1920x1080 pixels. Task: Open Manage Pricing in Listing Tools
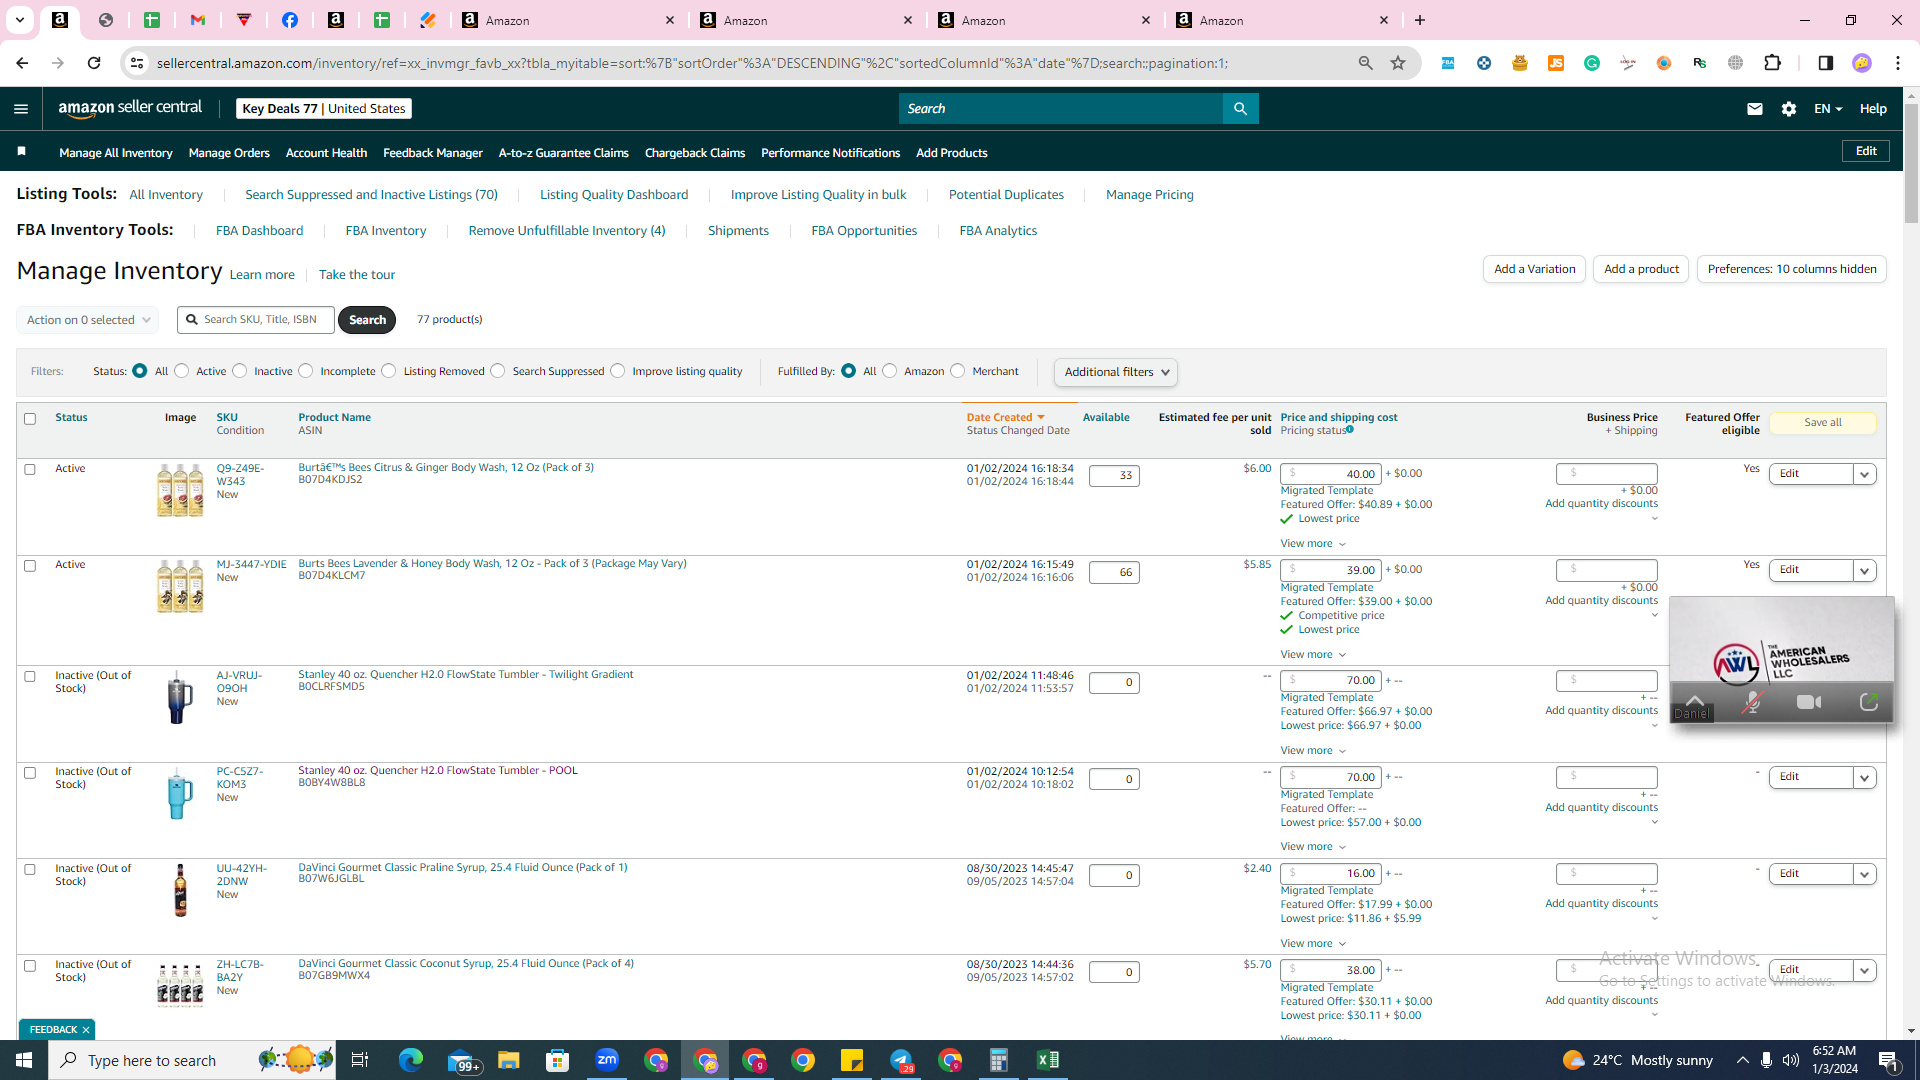tap(1150, 195)
